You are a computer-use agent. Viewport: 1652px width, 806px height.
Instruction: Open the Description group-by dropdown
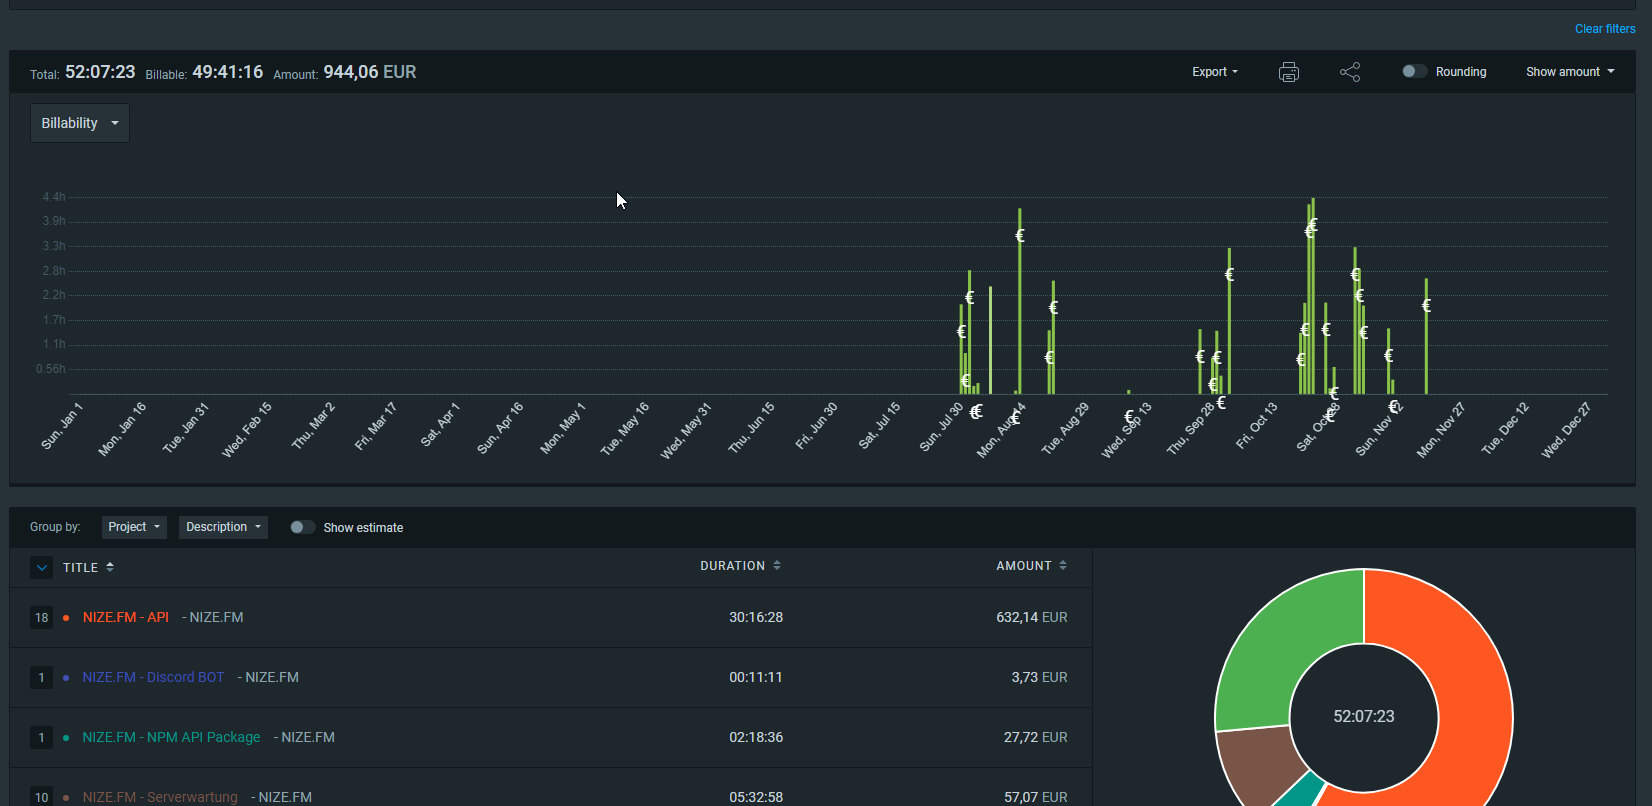[223, 527]
